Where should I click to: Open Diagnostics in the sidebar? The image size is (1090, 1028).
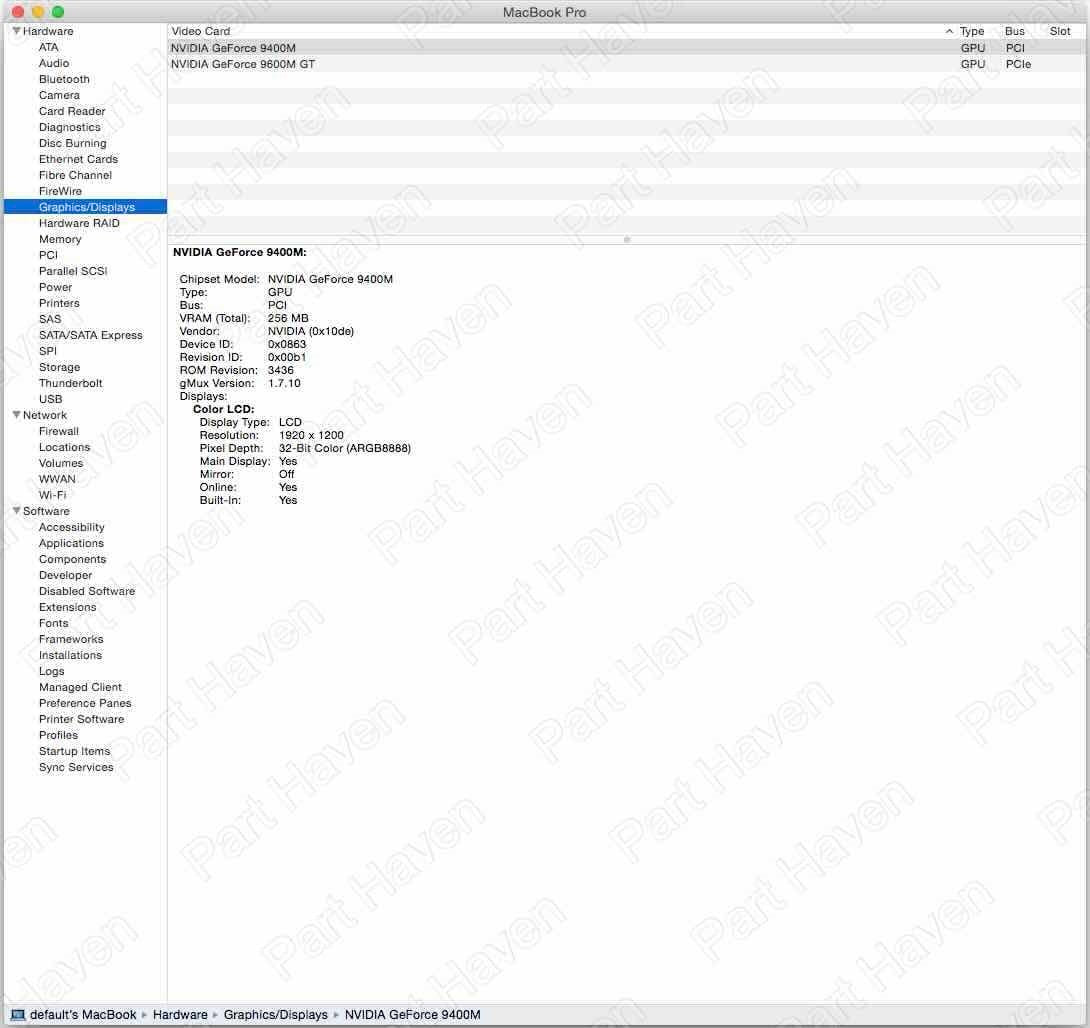pyautogui.click(x=70, y=127)
